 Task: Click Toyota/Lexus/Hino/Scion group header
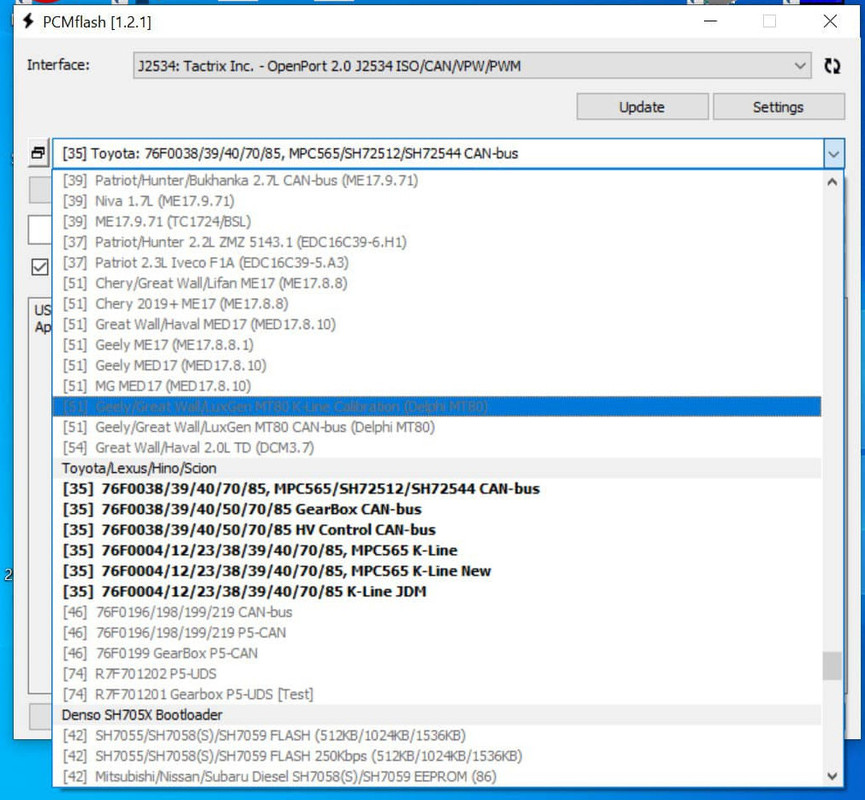tap(436, 468)
